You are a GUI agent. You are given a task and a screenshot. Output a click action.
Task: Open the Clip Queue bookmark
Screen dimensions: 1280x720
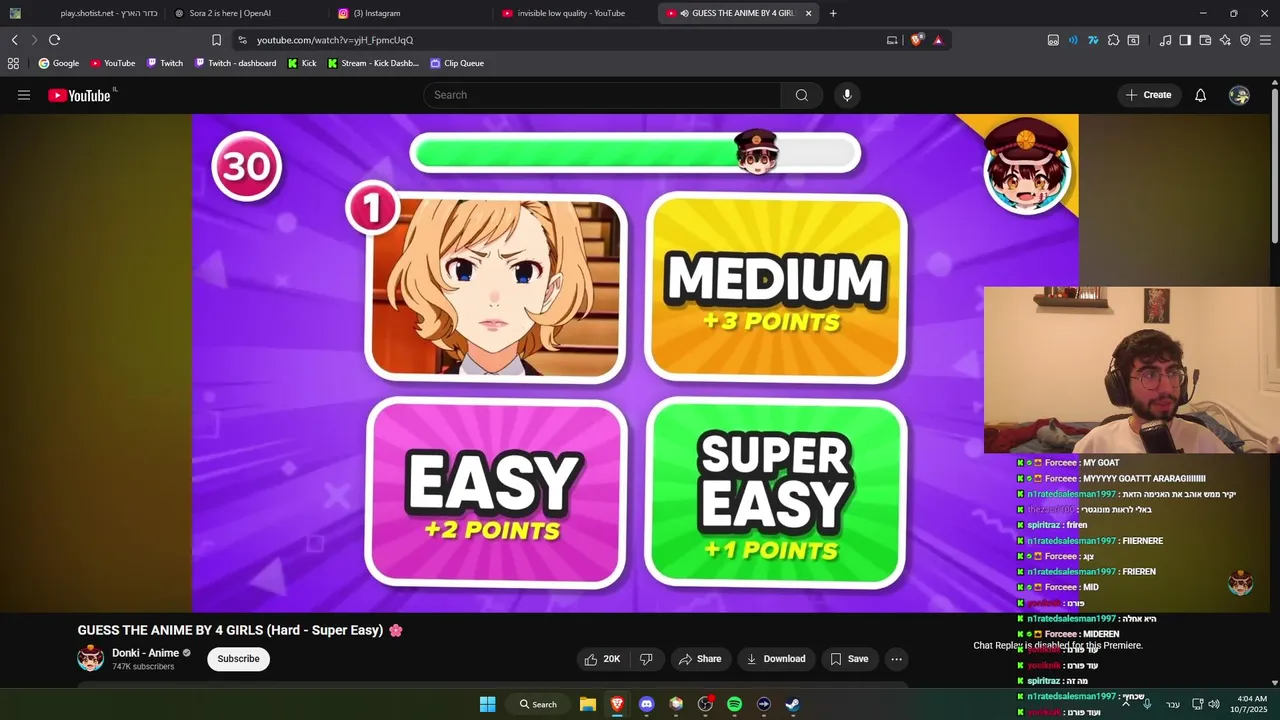[457, 63]
